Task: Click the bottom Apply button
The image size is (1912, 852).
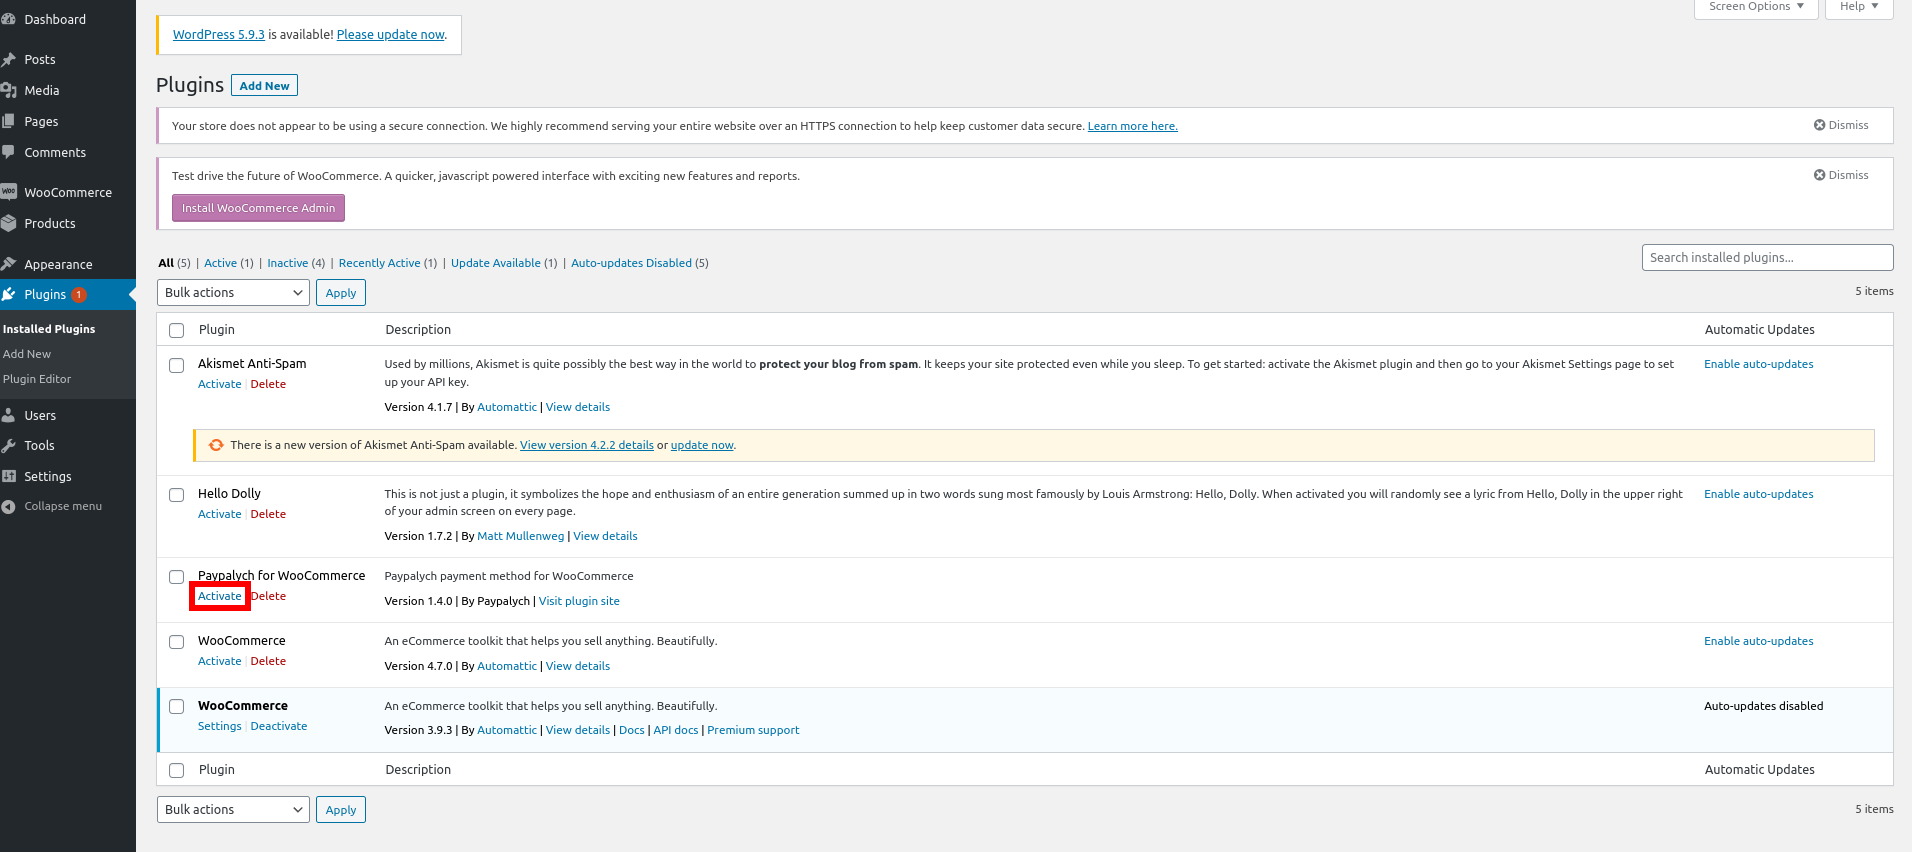Action: pos(341,810)
